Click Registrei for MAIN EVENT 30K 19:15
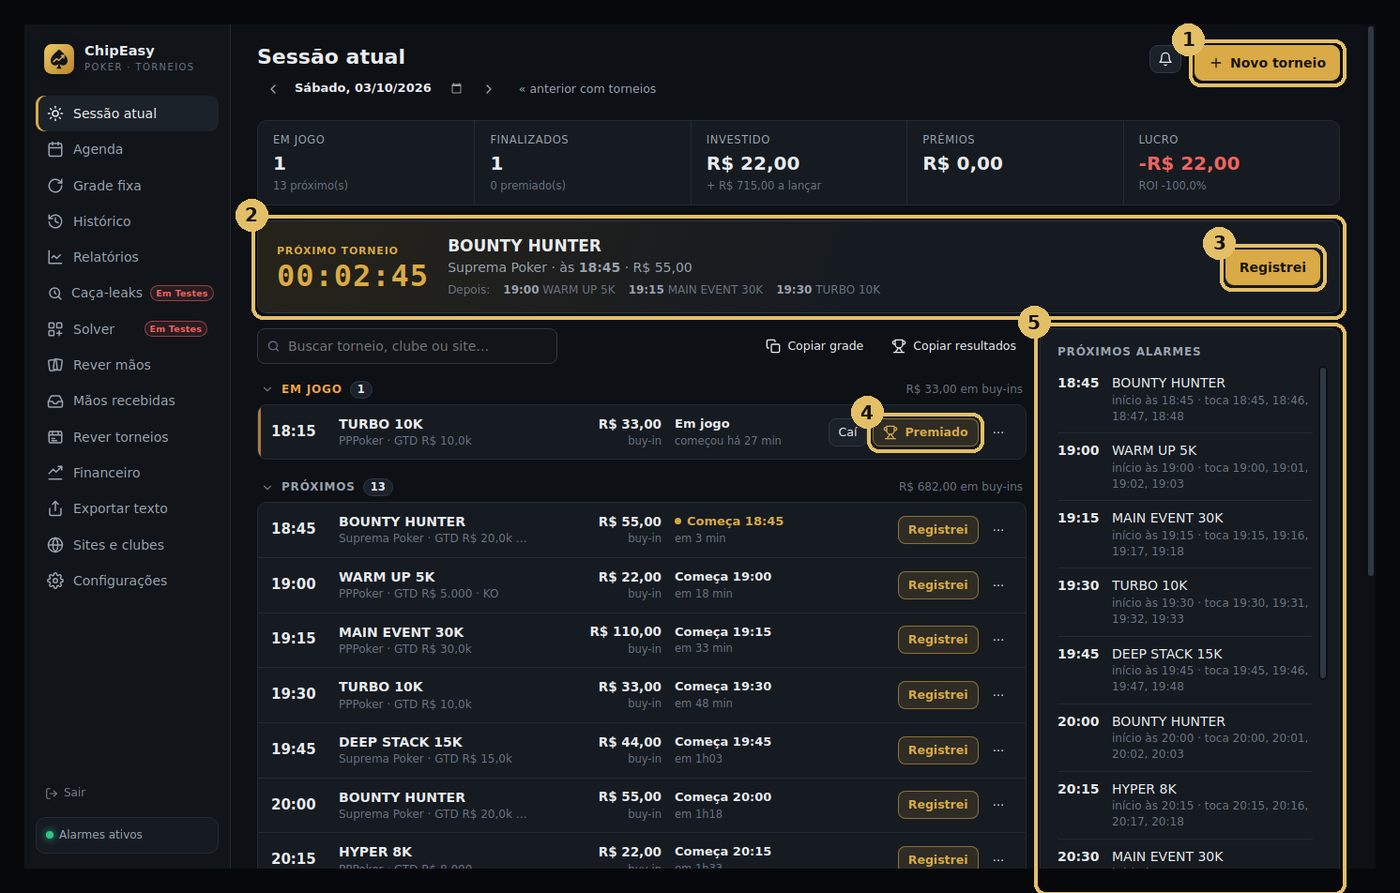Image resolution: width=1400 pixels, height=893 pixels. [x=938, y=640]
